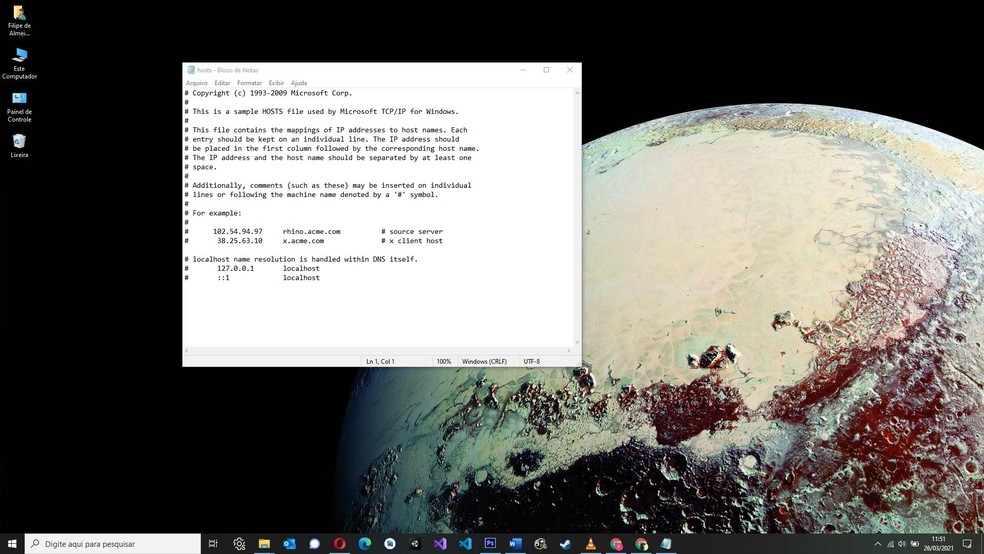
Task: Click the 38.25.63.10 address text
Action: pos(240,241)
